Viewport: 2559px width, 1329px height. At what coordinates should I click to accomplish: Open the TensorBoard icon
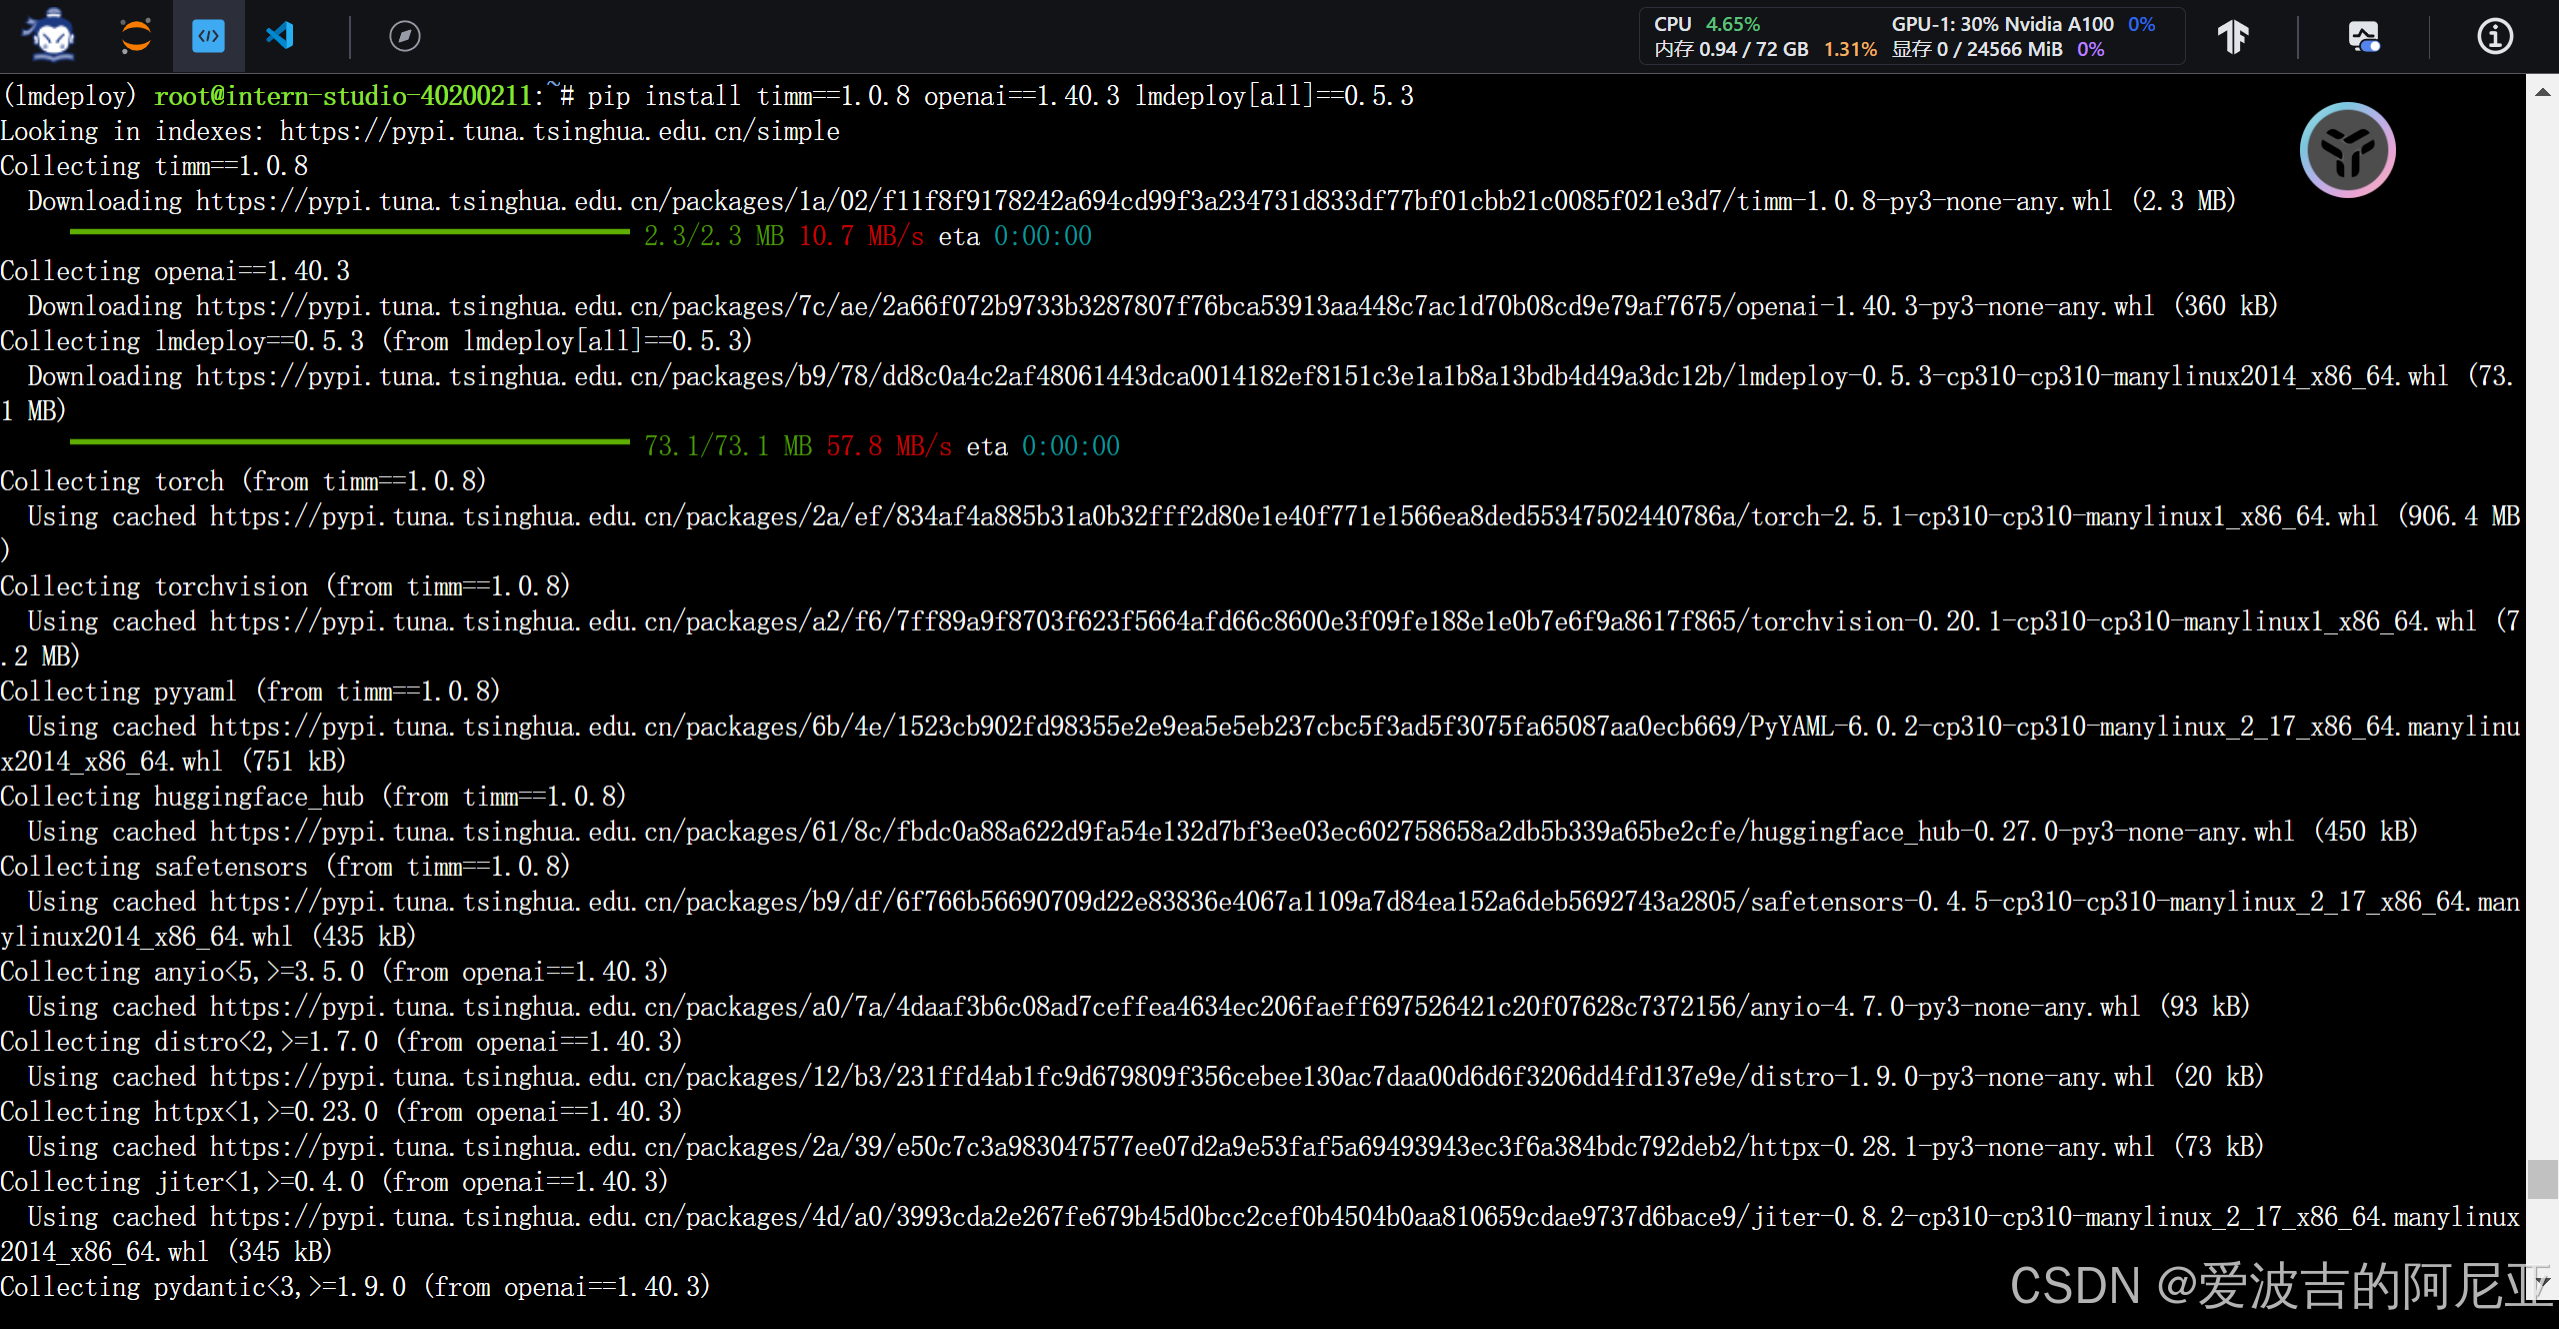(x=2232, y=36)
